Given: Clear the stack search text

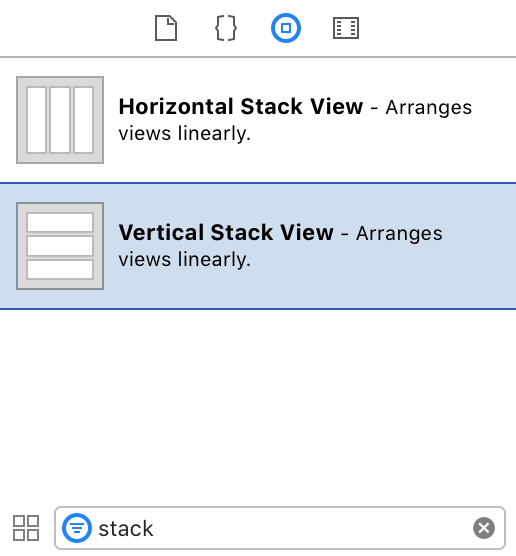Looking at the screenshot, I should click(484, 528).
